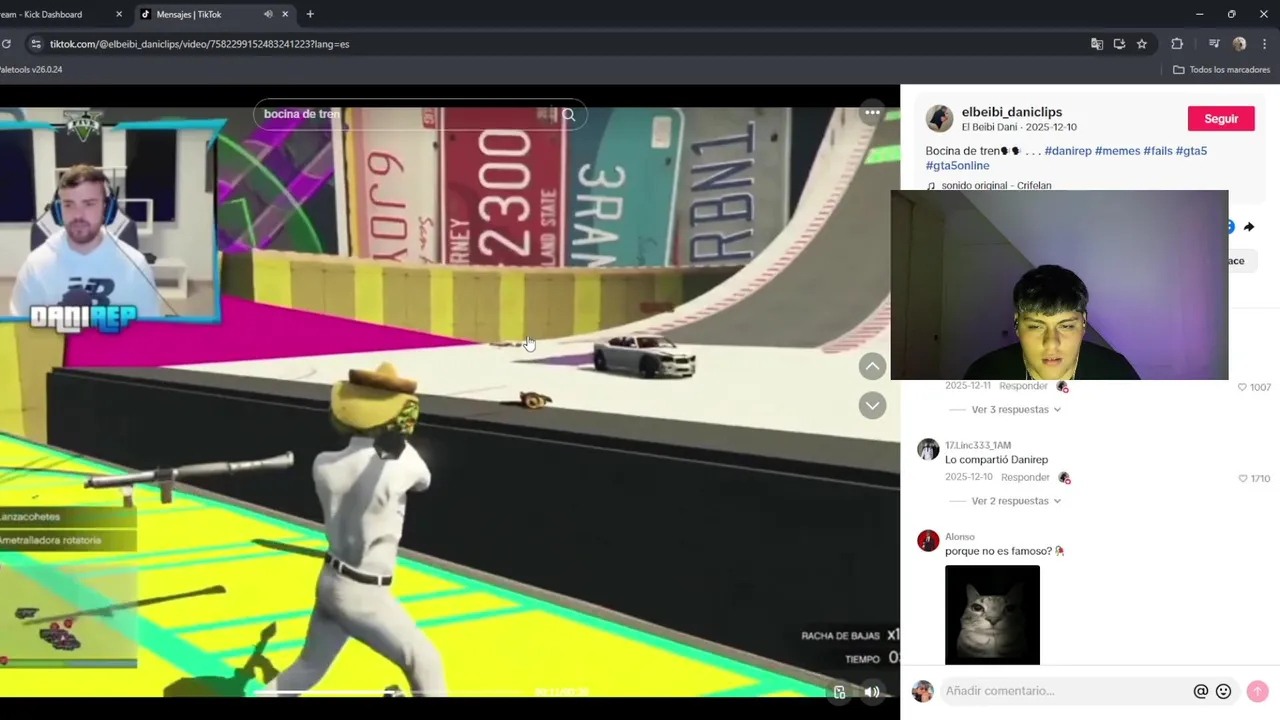Open the mention @ picker
Image resolution: width=1280 pixels, height=720 pixels.
click(1200, 691)
